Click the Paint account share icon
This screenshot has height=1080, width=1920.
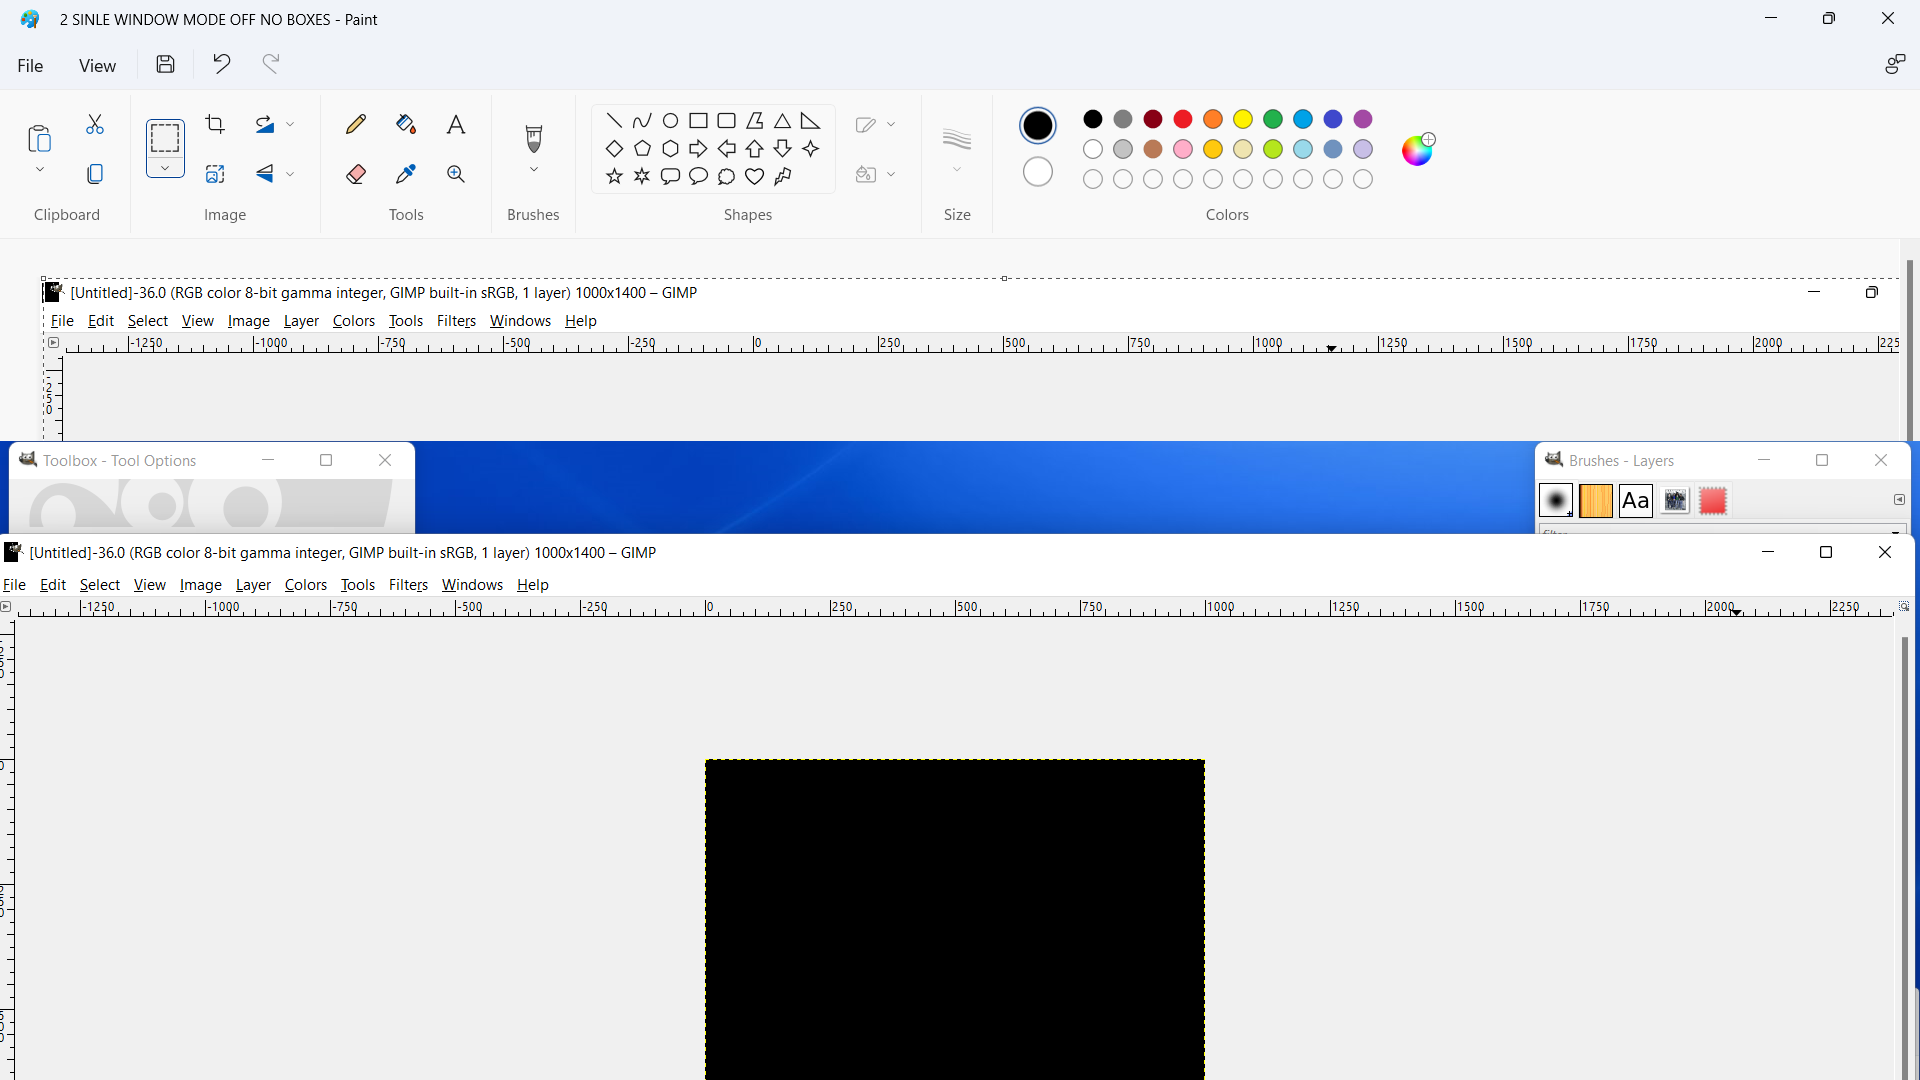1895,65
